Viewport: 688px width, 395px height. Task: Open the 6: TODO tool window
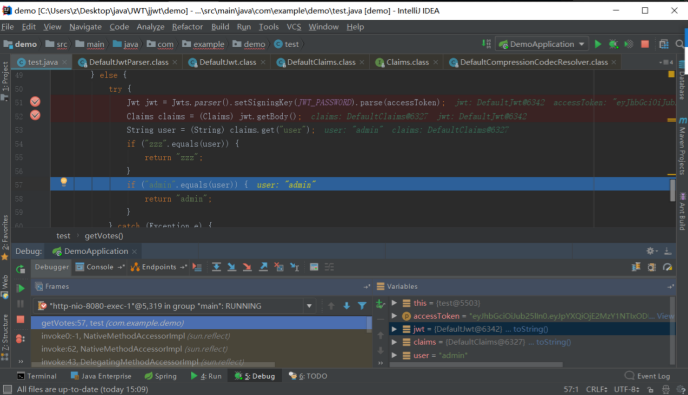coord(308,376)
